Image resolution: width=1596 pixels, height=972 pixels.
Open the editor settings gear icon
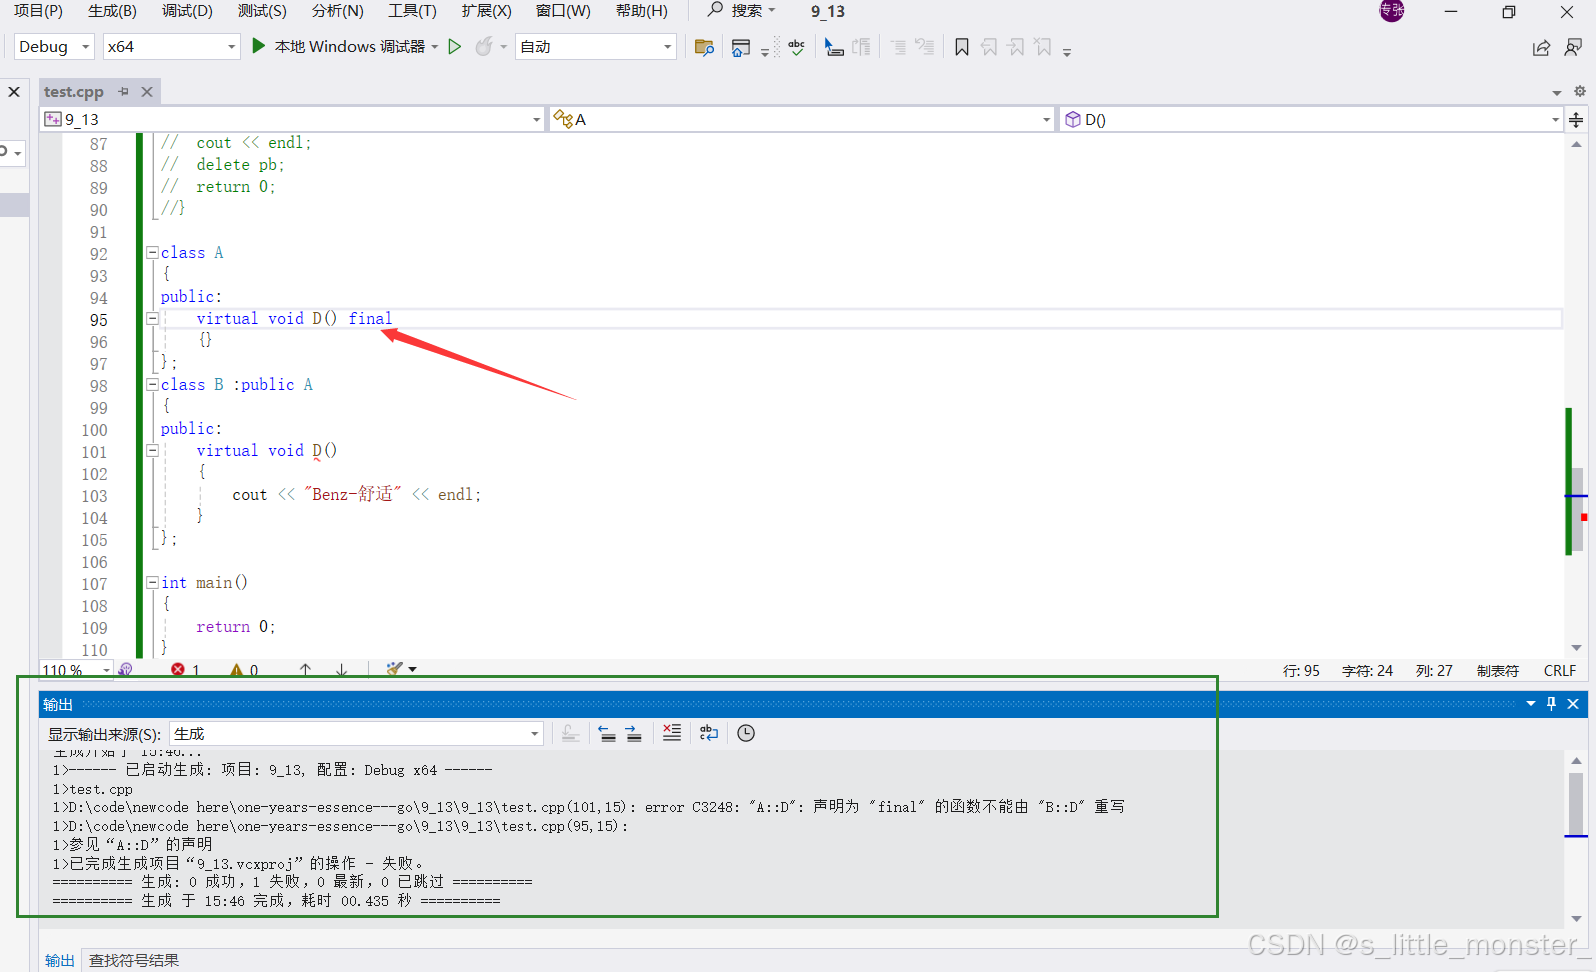click(1580, 91)
